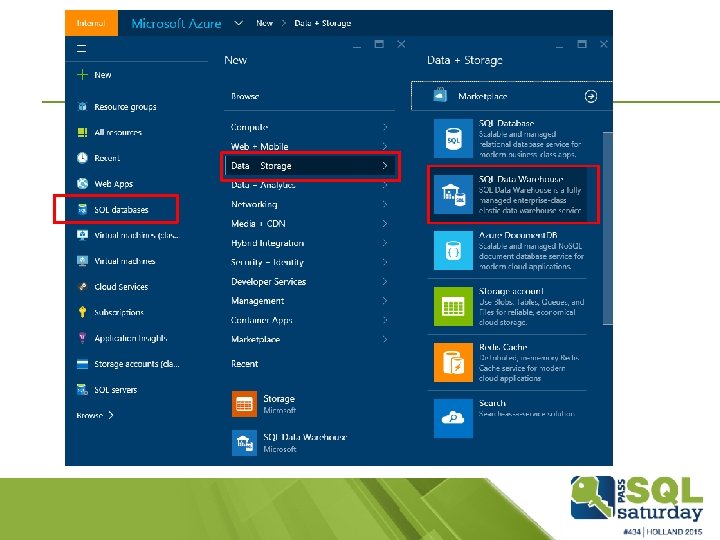The width and height of the screenshot is (720, 540).
Task: Click the orange Internal badge
Action: [x=91, y=23]
